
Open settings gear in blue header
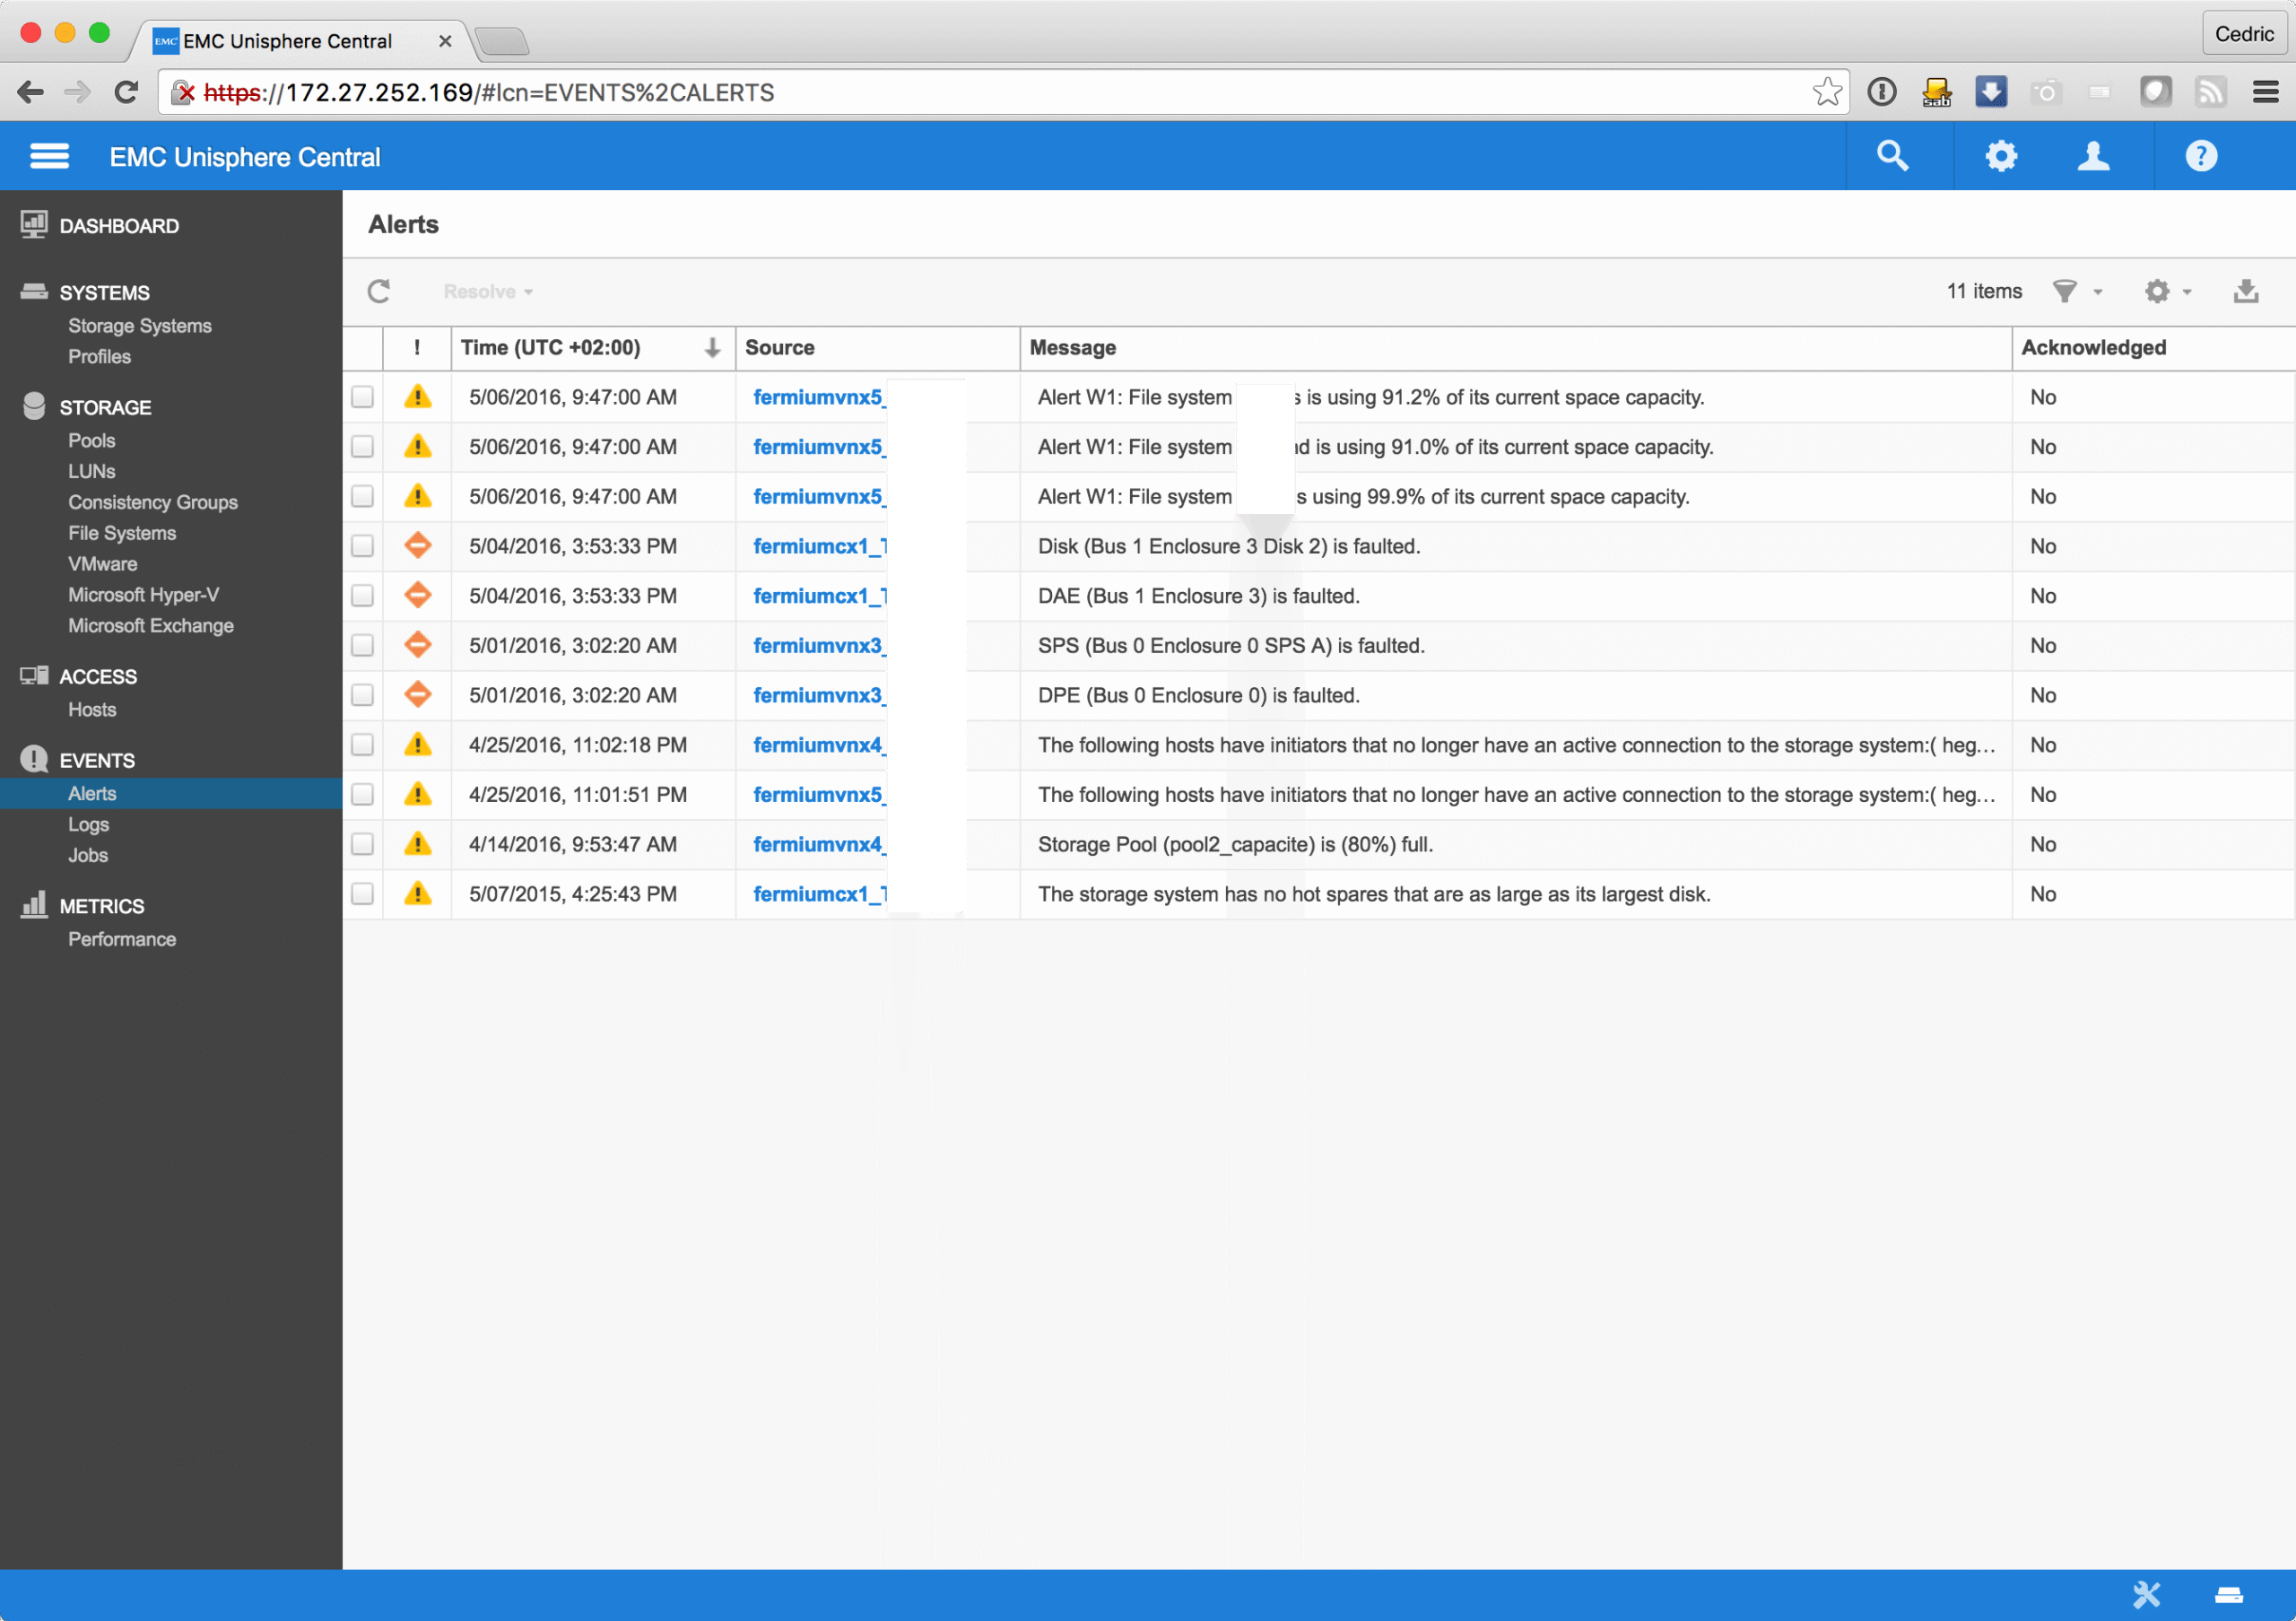(2001, 156)
